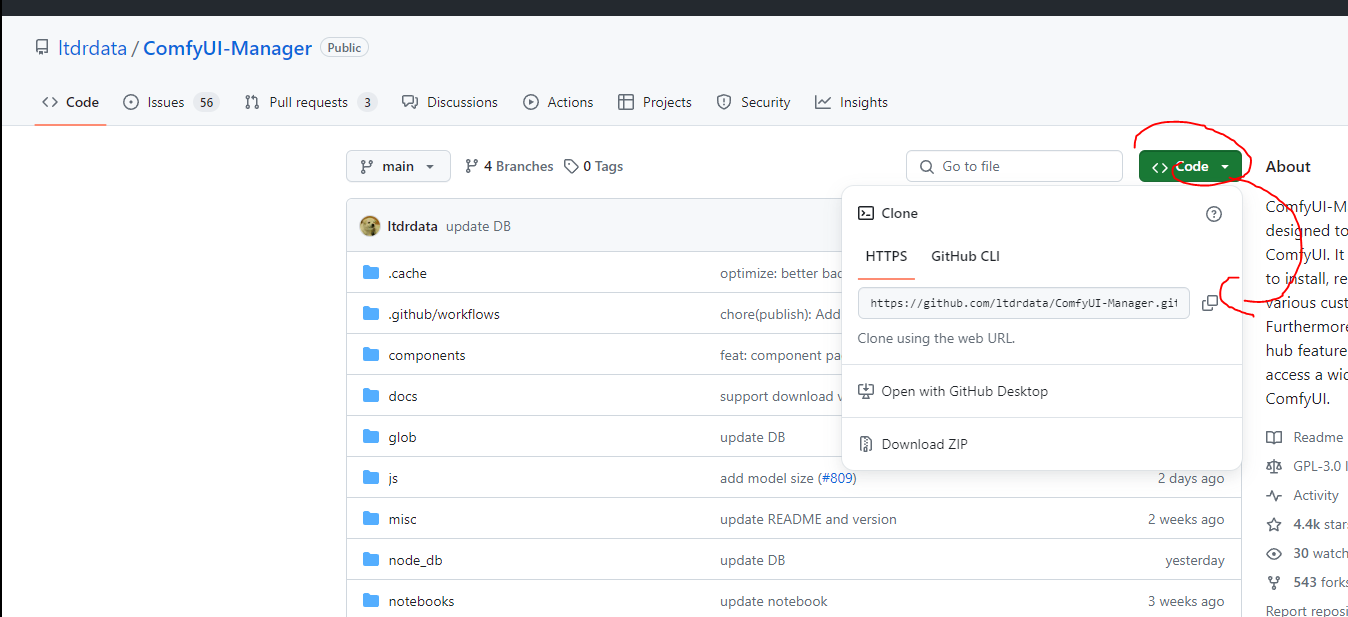The height and width of the screenshot is (617, 1348).
Task: Click the book icon beside Readme
Action: 1274,437
